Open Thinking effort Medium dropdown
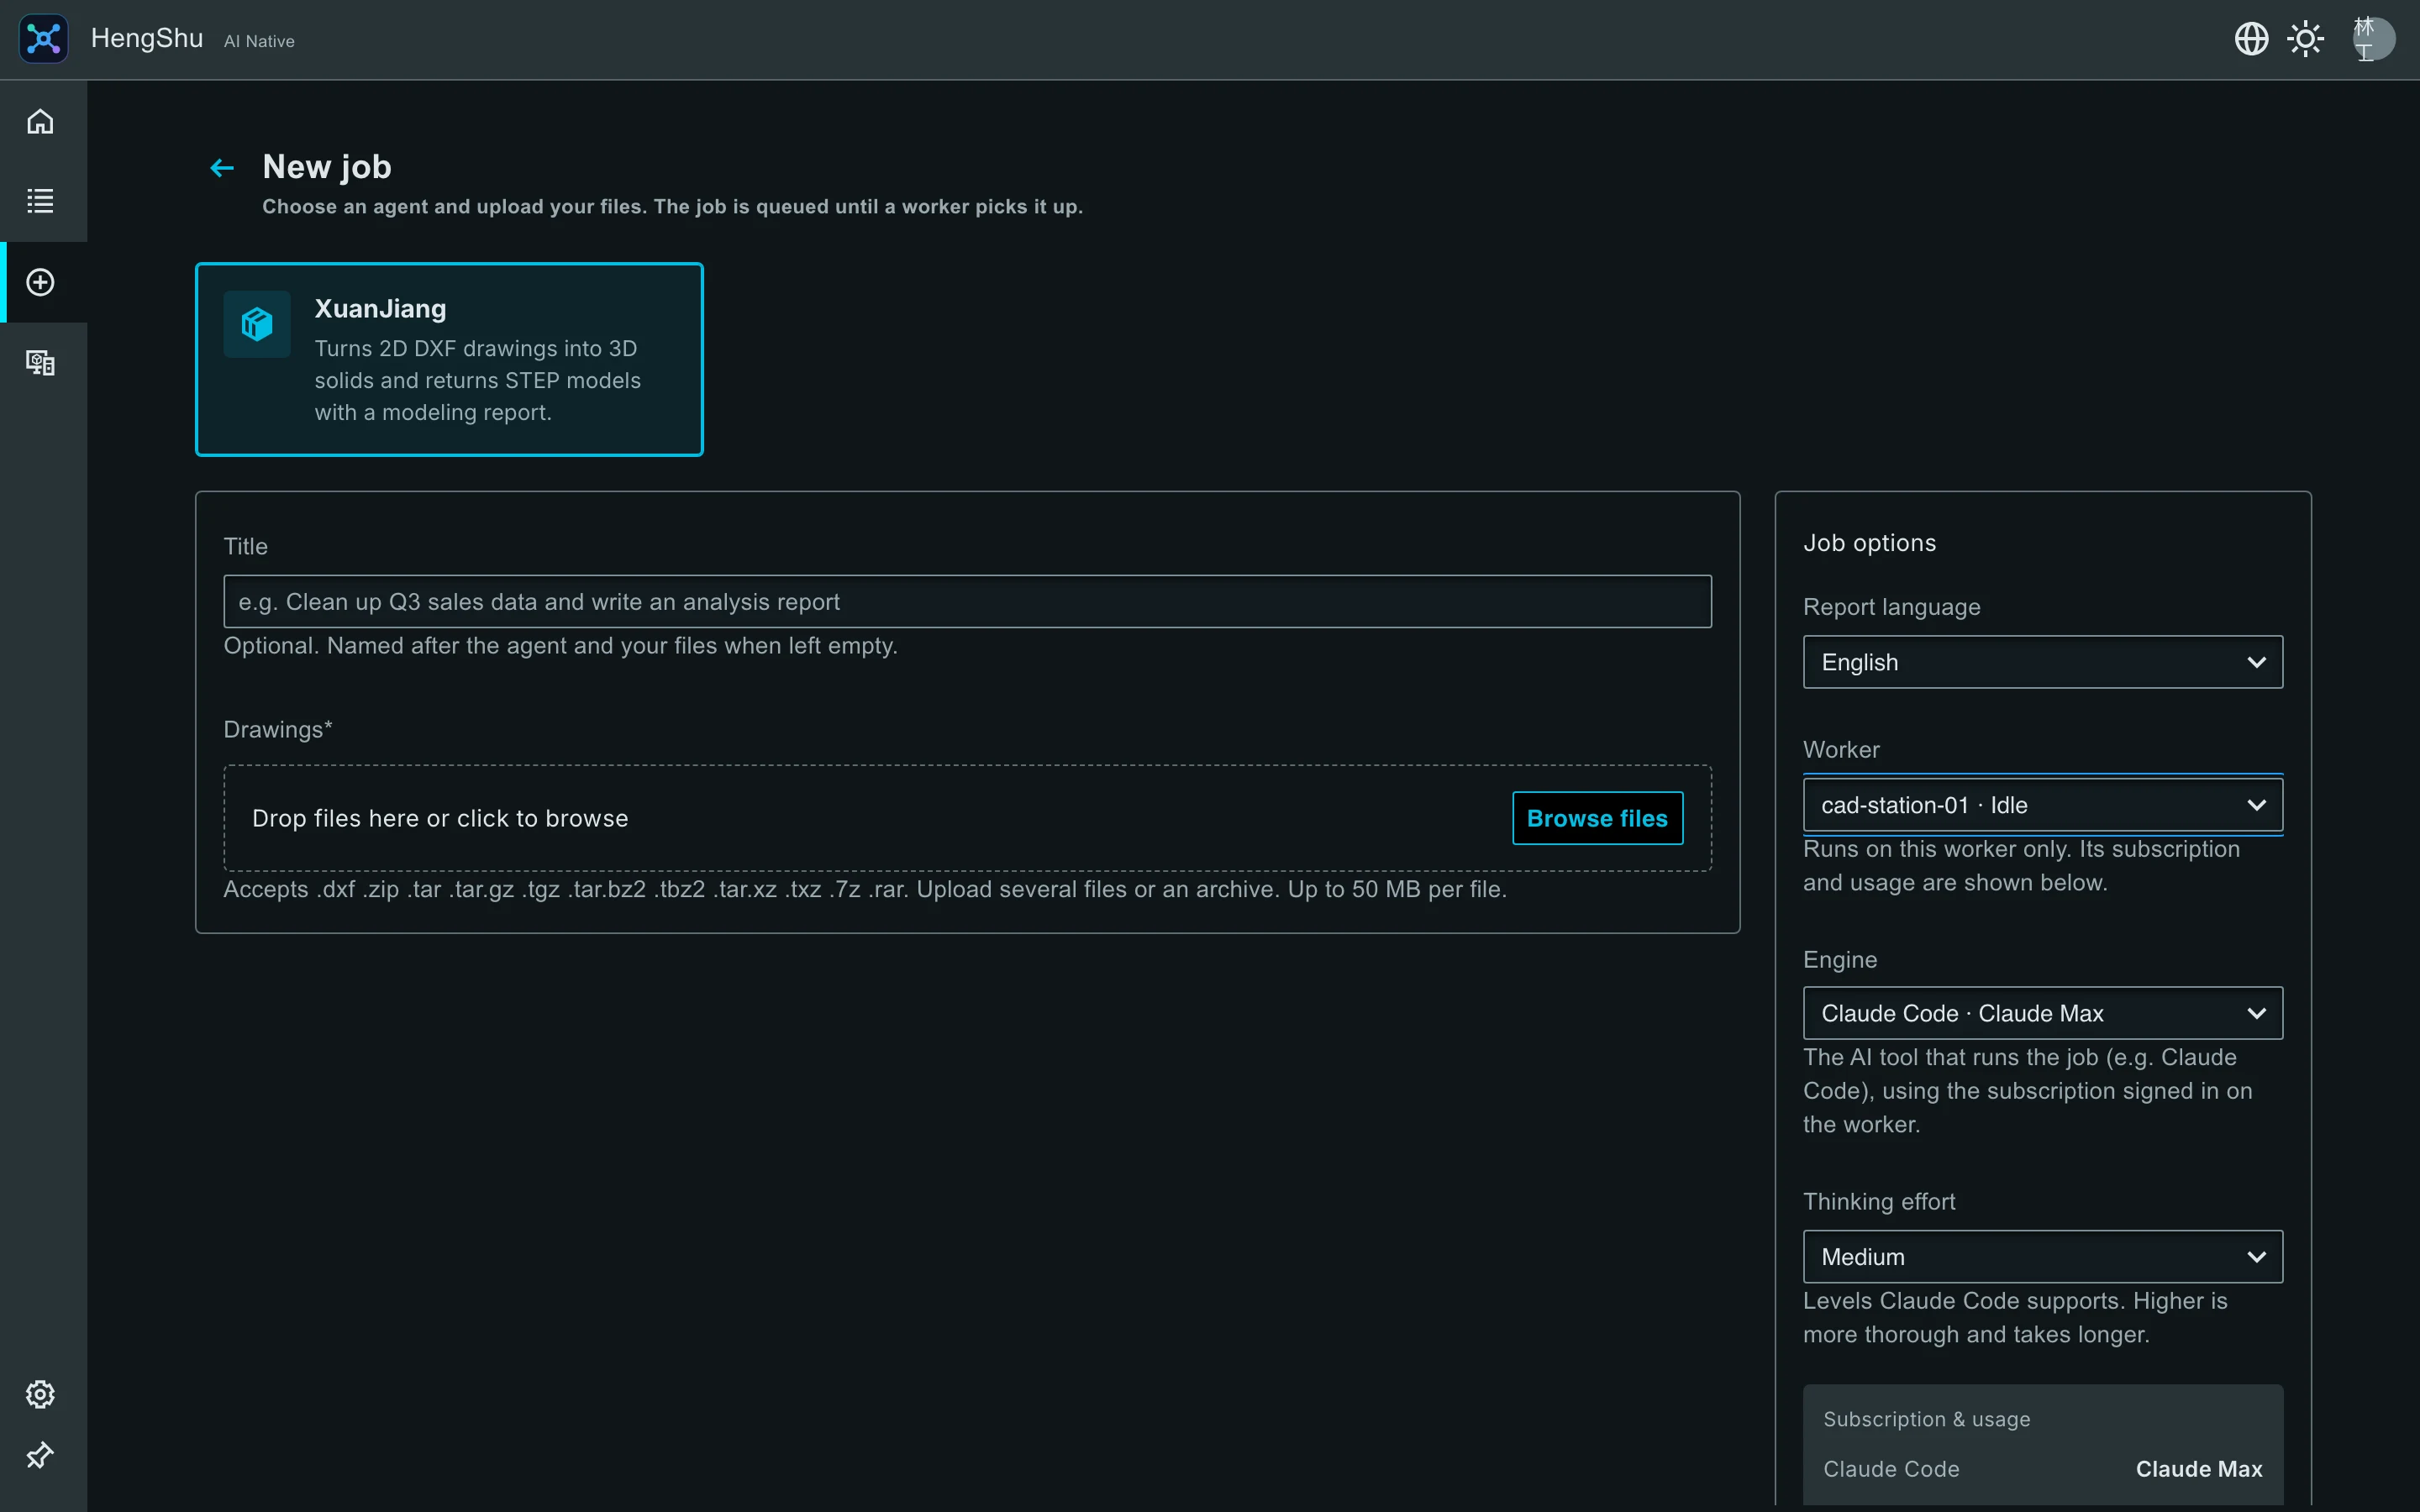 click(2042, 1257)
